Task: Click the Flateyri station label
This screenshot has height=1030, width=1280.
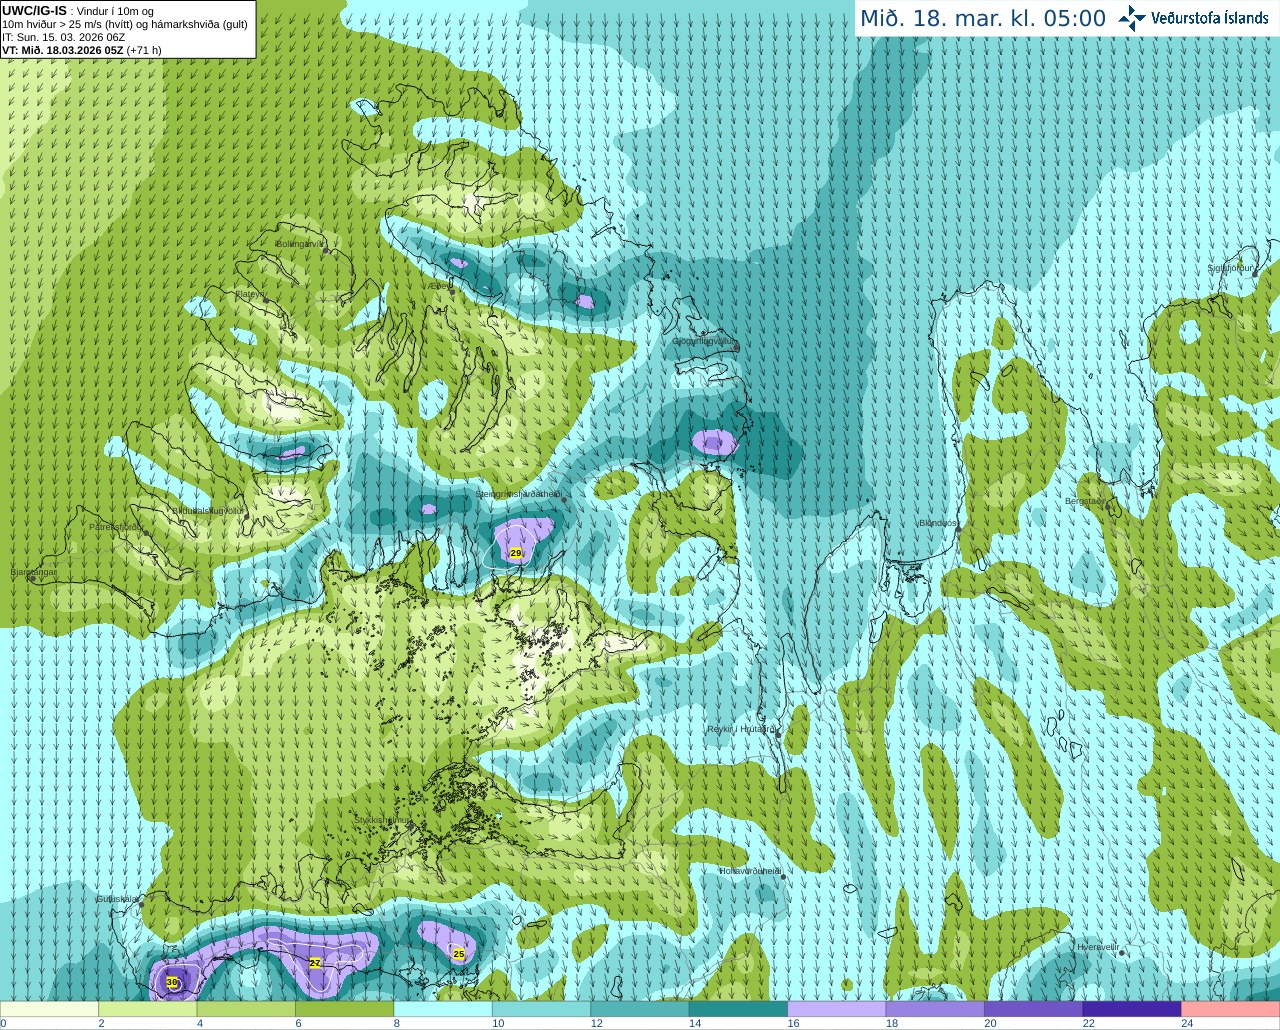Action: tap(249, 294)
